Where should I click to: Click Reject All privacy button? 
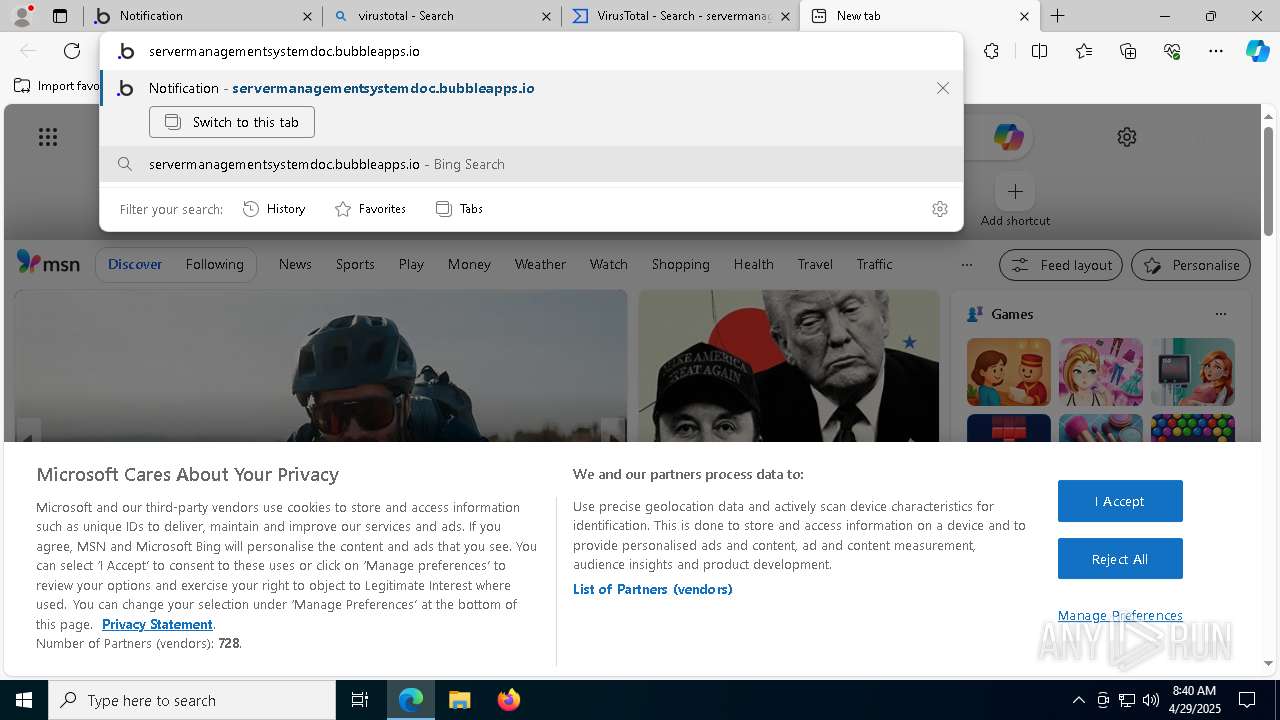(x=1120, y=559)
